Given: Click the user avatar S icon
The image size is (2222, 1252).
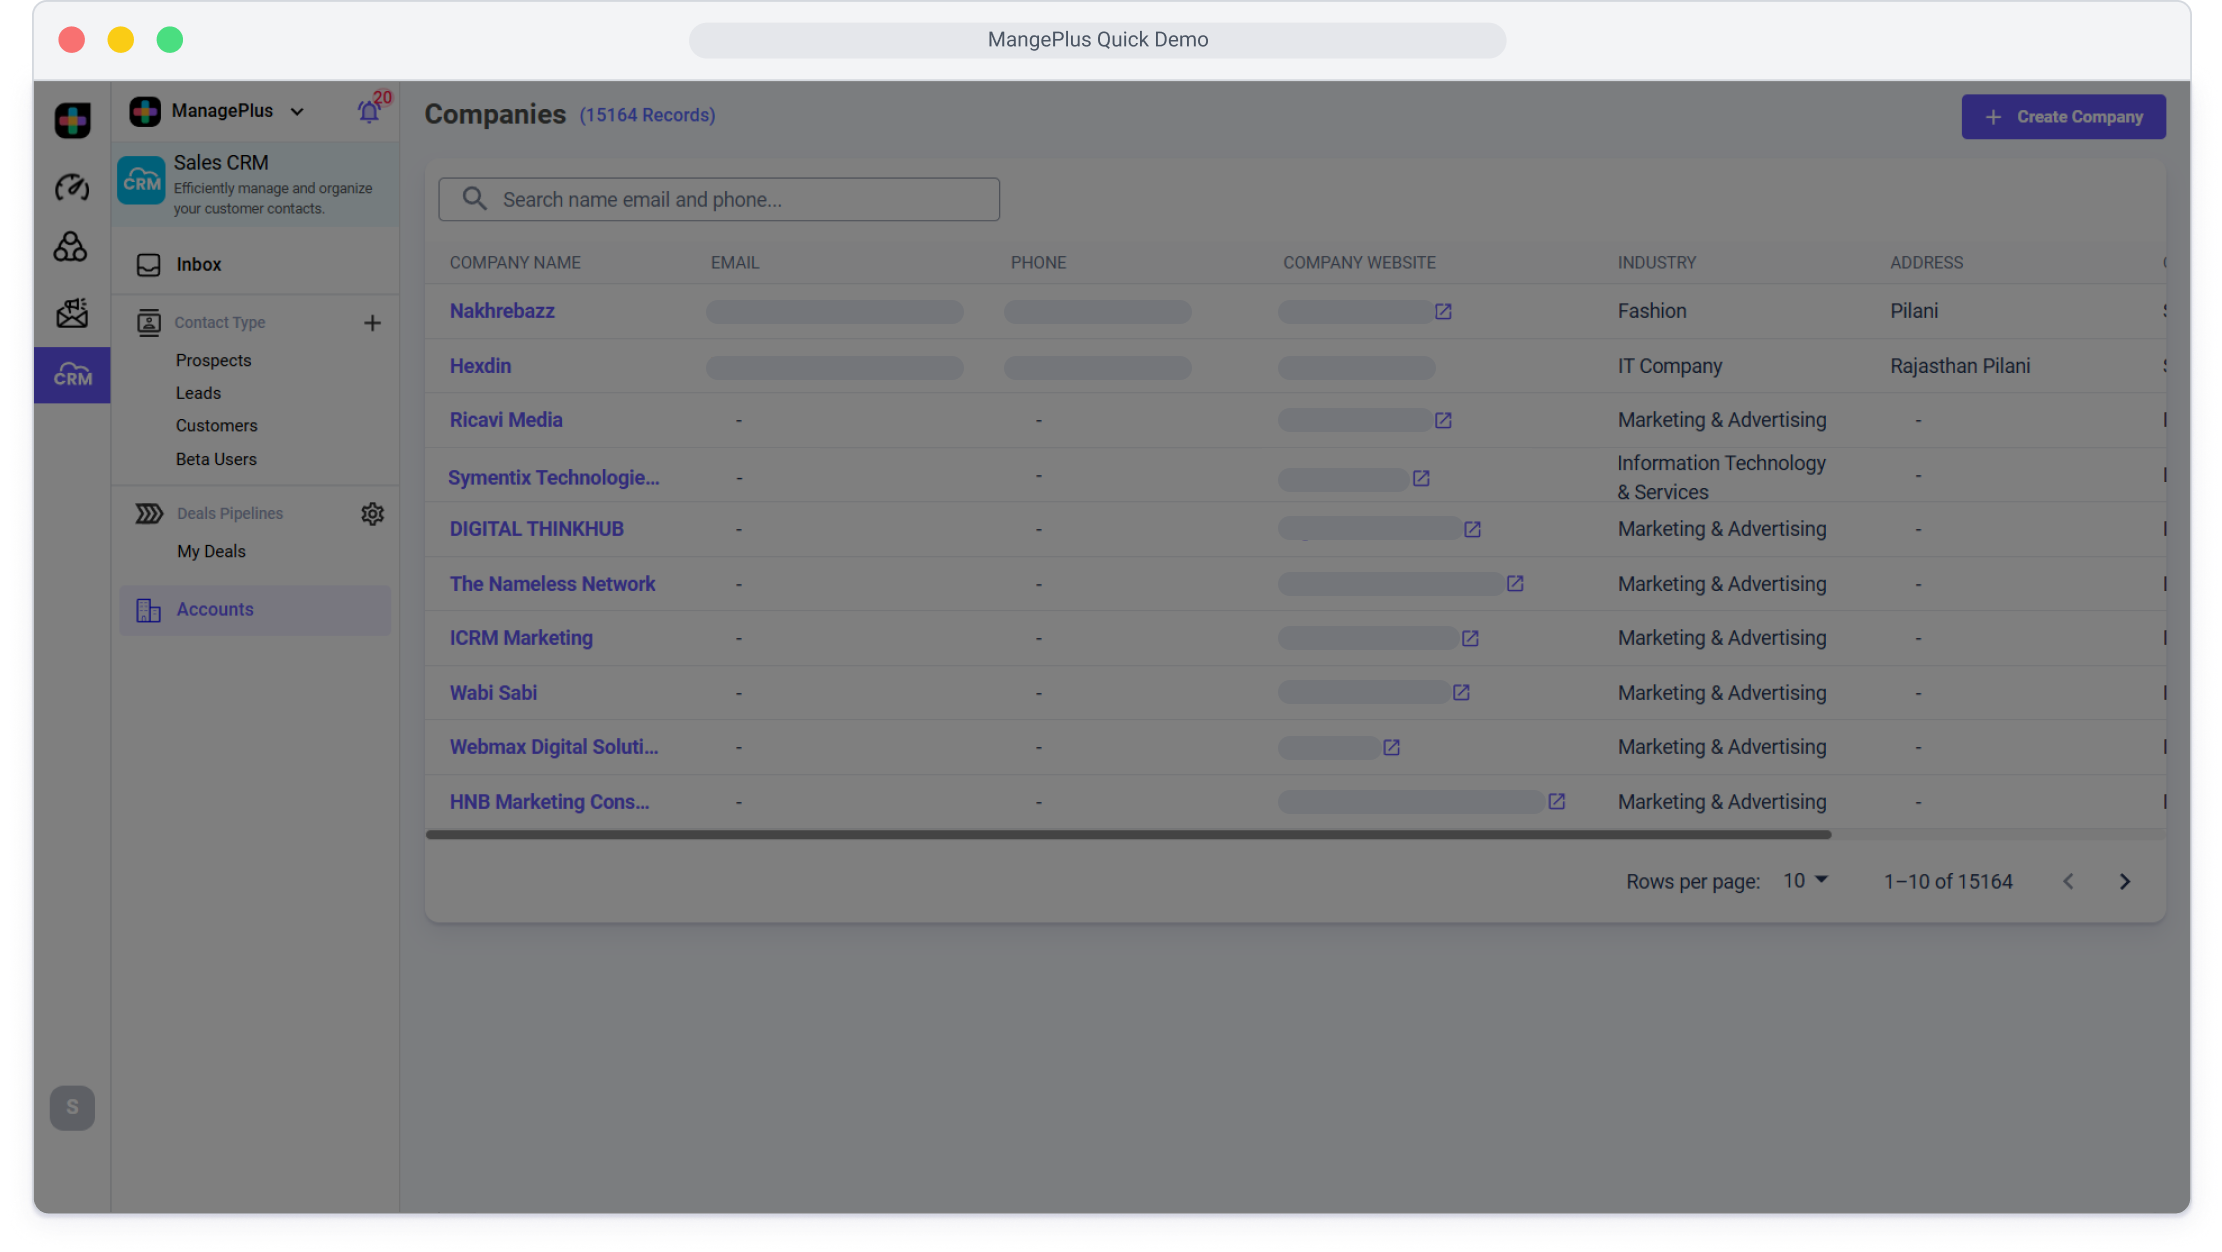Looking at the screenshot, I should [72, 1107].
